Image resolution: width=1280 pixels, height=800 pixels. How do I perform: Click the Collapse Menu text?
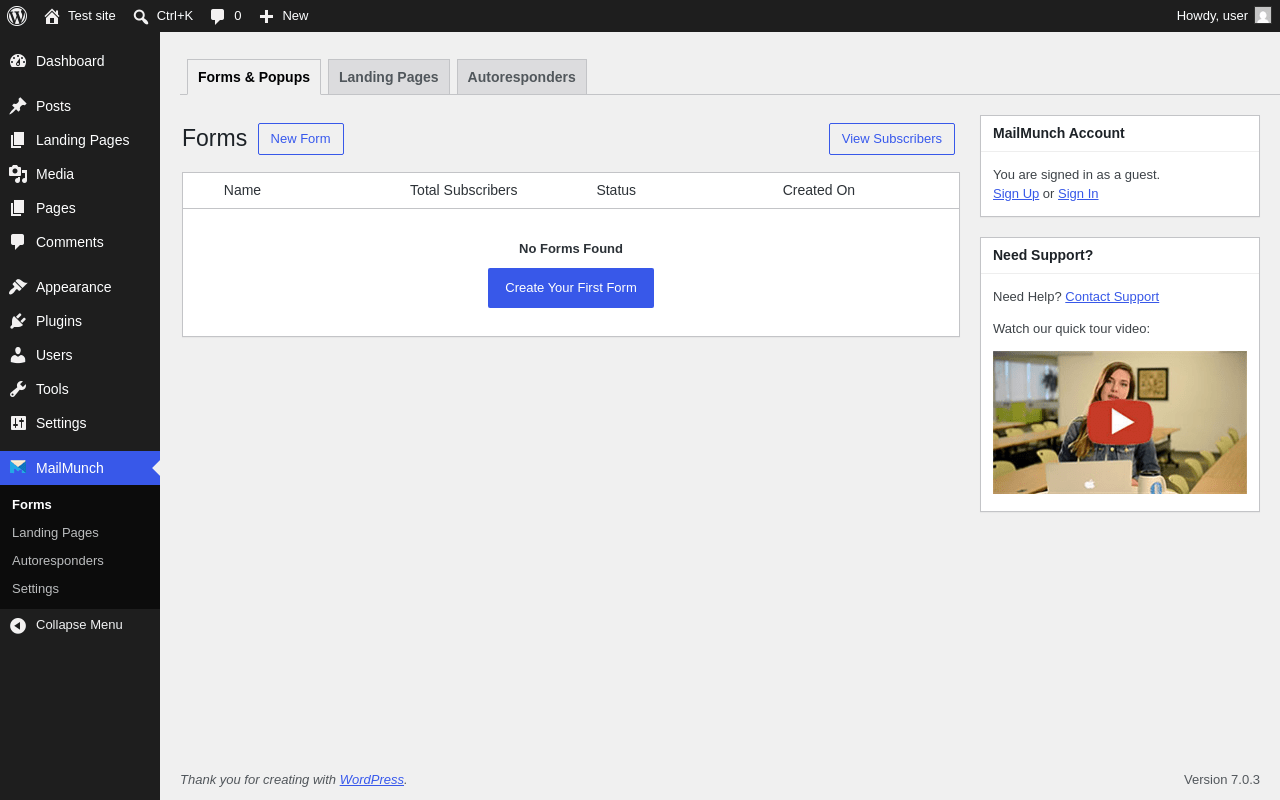click(x=79, y=625)
